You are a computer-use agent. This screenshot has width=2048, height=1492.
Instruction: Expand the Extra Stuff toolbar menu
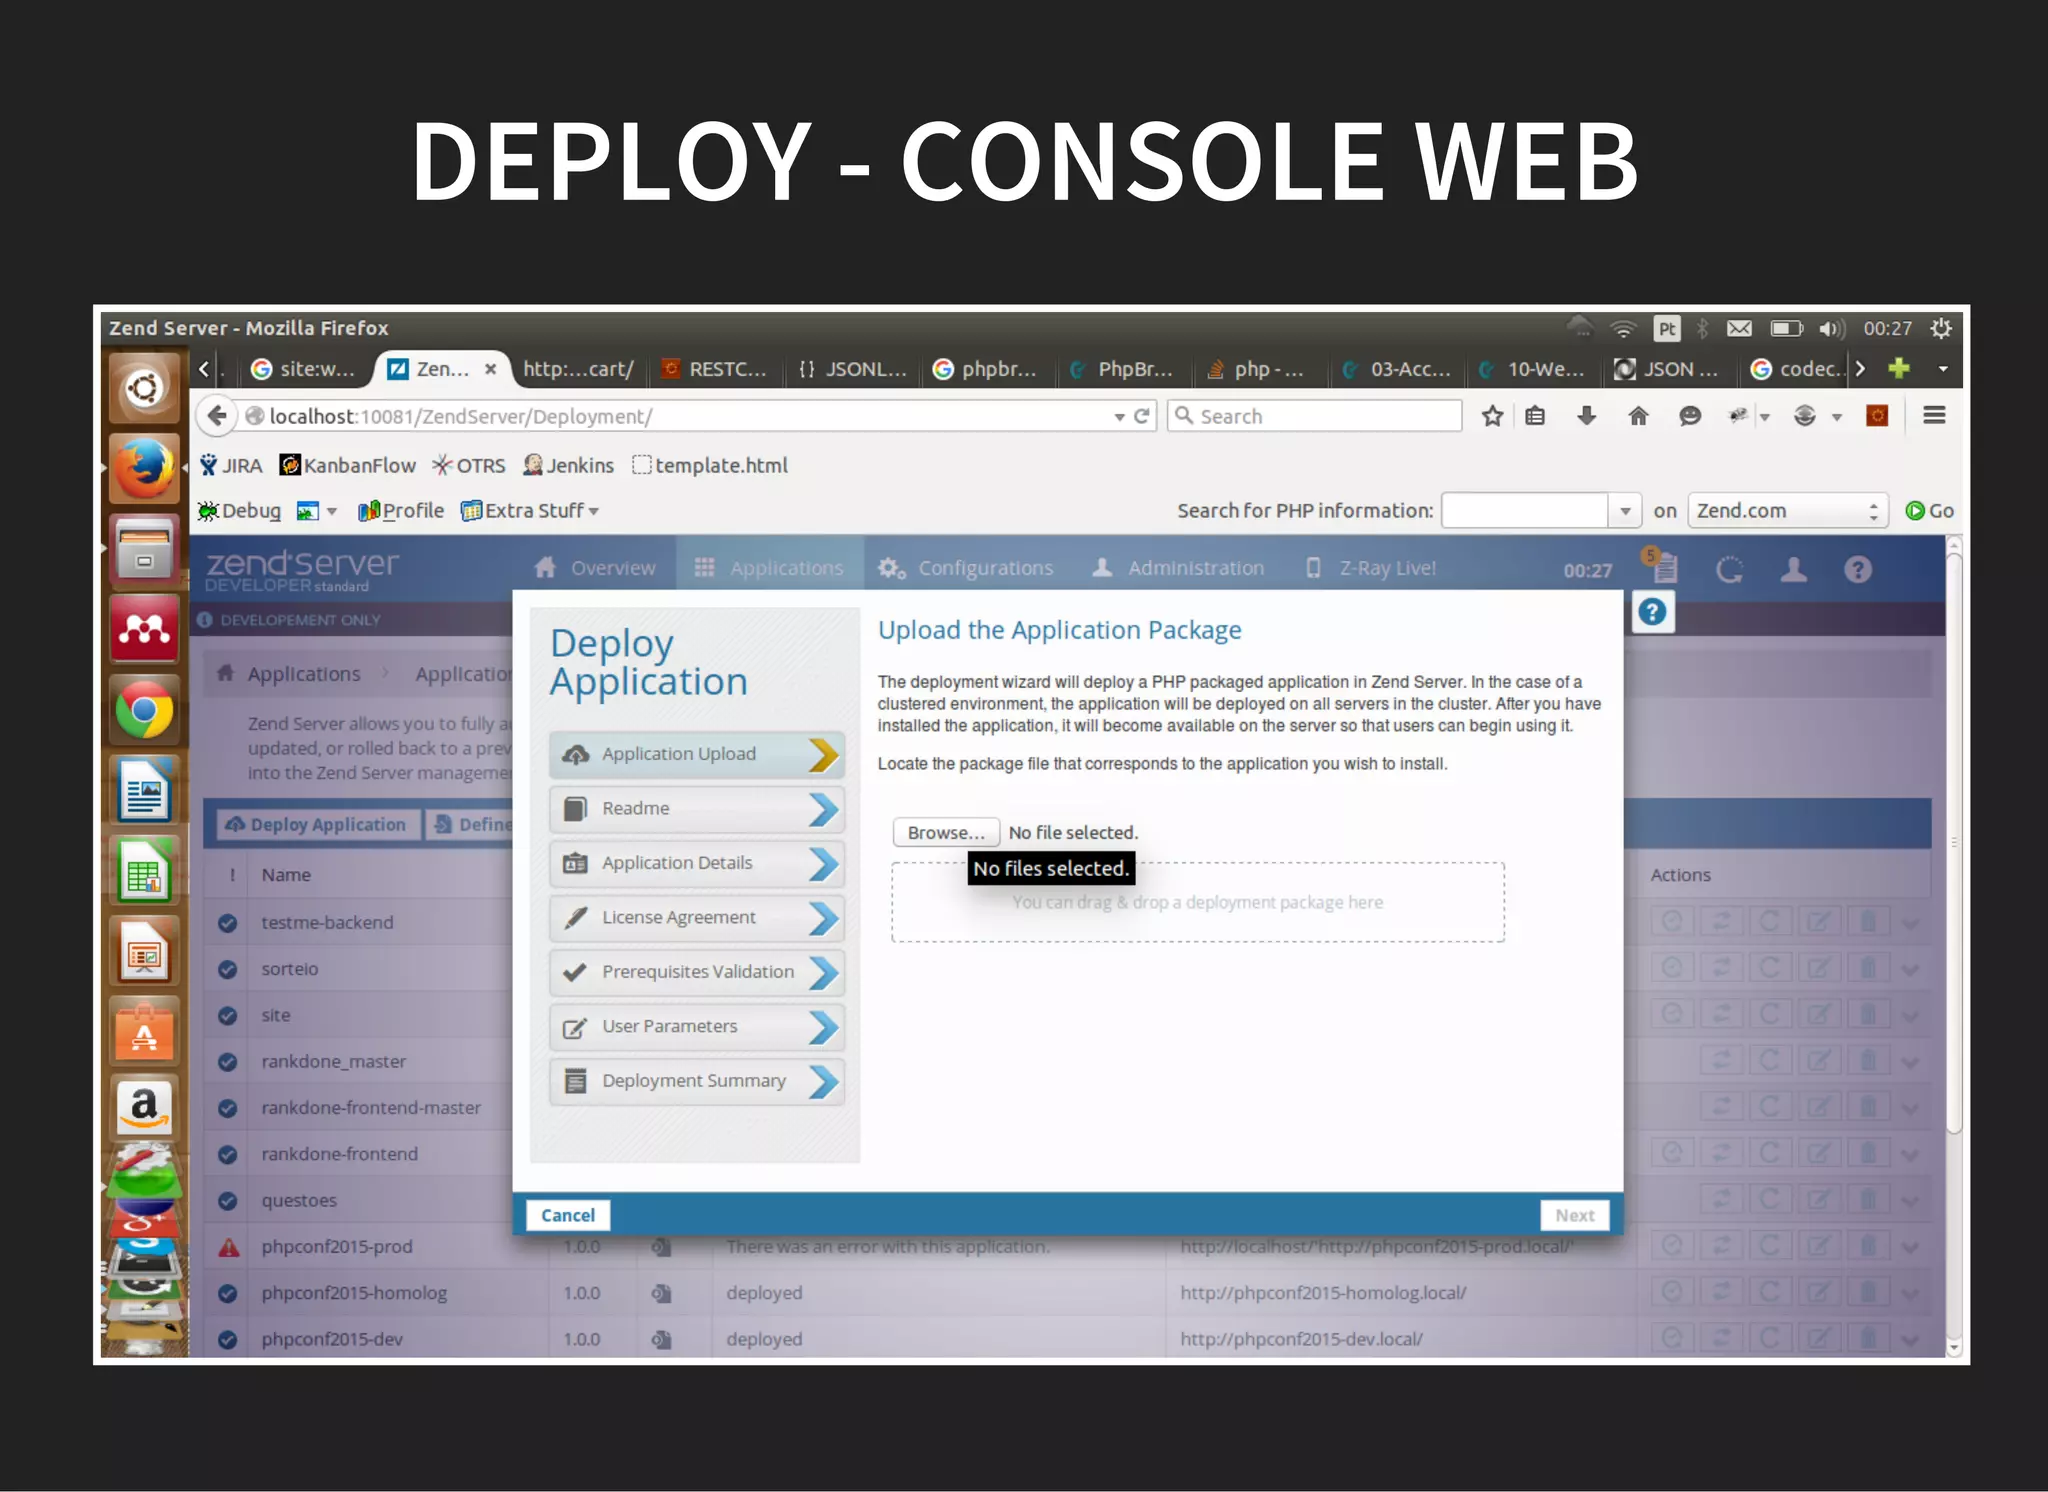click(x=530, y=511)
